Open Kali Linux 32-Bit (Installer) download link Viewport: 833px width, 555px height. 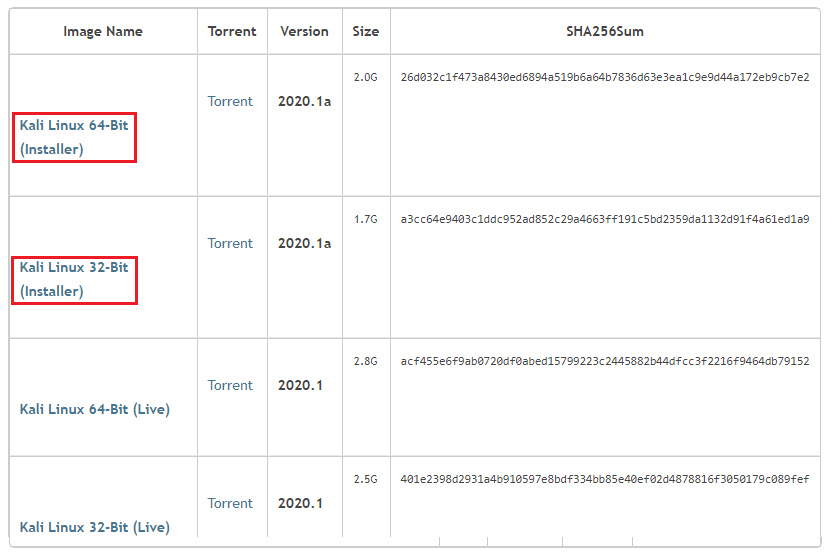point(74,279)
